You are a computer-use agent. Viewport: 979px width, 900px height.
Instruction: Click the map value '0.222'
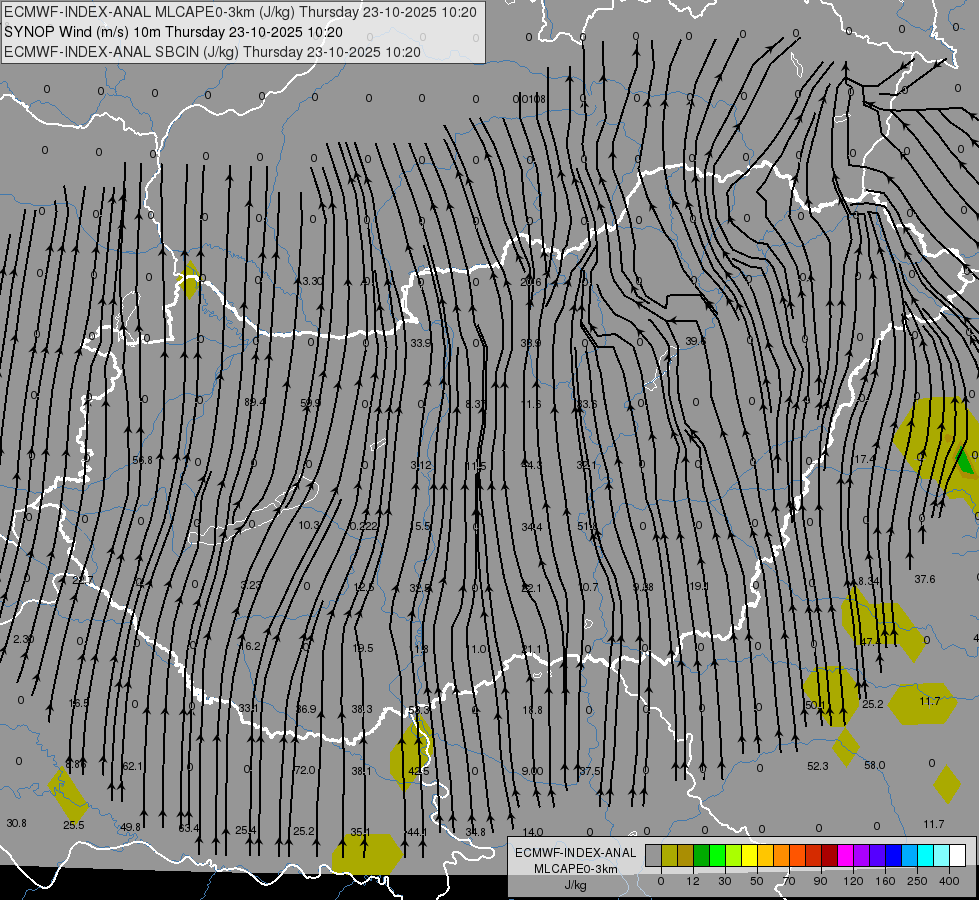(363, 527)
